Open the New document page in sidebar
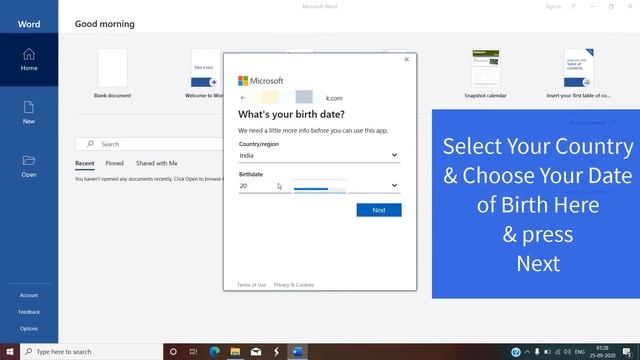 tap(29, 112)
